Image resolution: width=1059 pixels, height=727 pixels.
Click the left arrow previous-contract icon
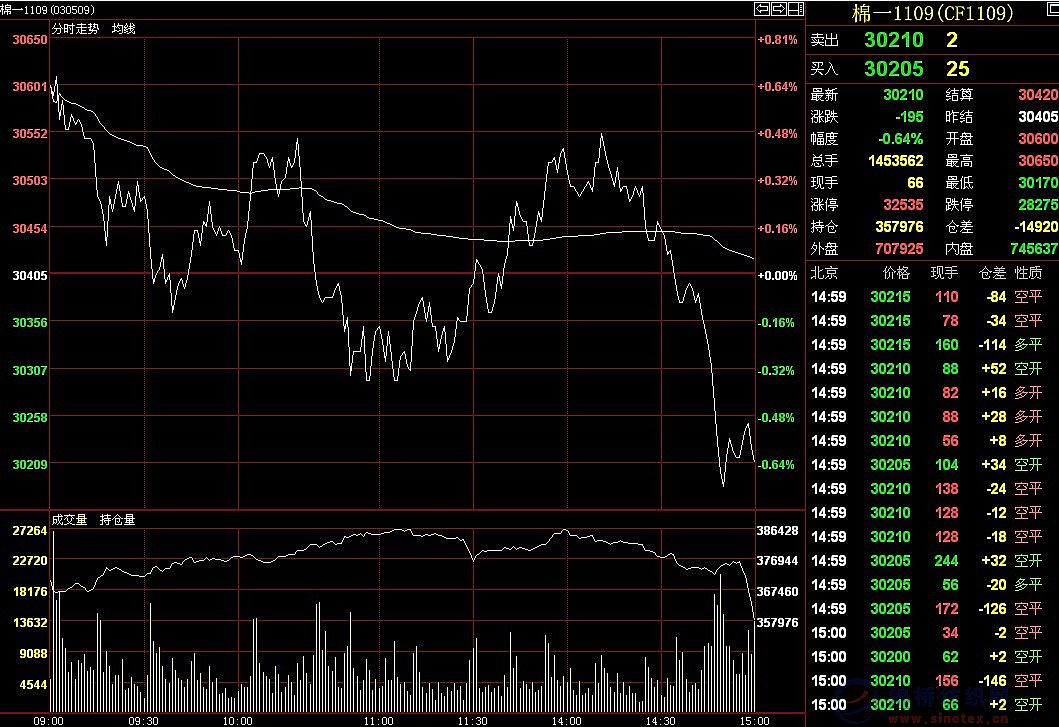pyautogui.click(x=760, y=10)
